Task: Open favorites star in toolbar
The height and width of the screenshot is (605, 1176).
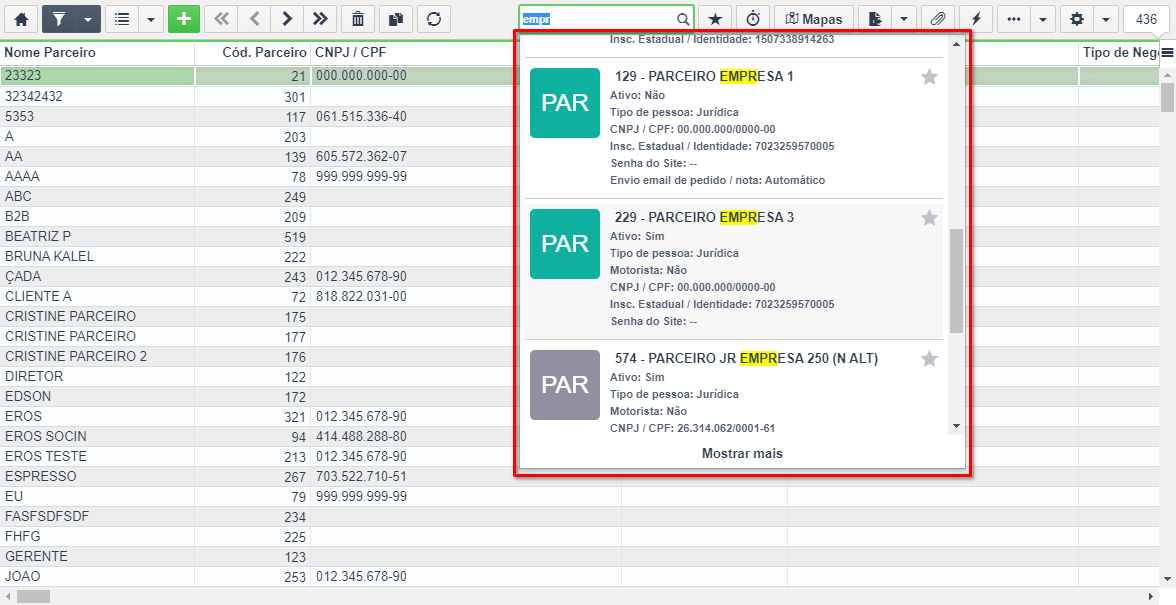Action: click(x=715, y=19)
